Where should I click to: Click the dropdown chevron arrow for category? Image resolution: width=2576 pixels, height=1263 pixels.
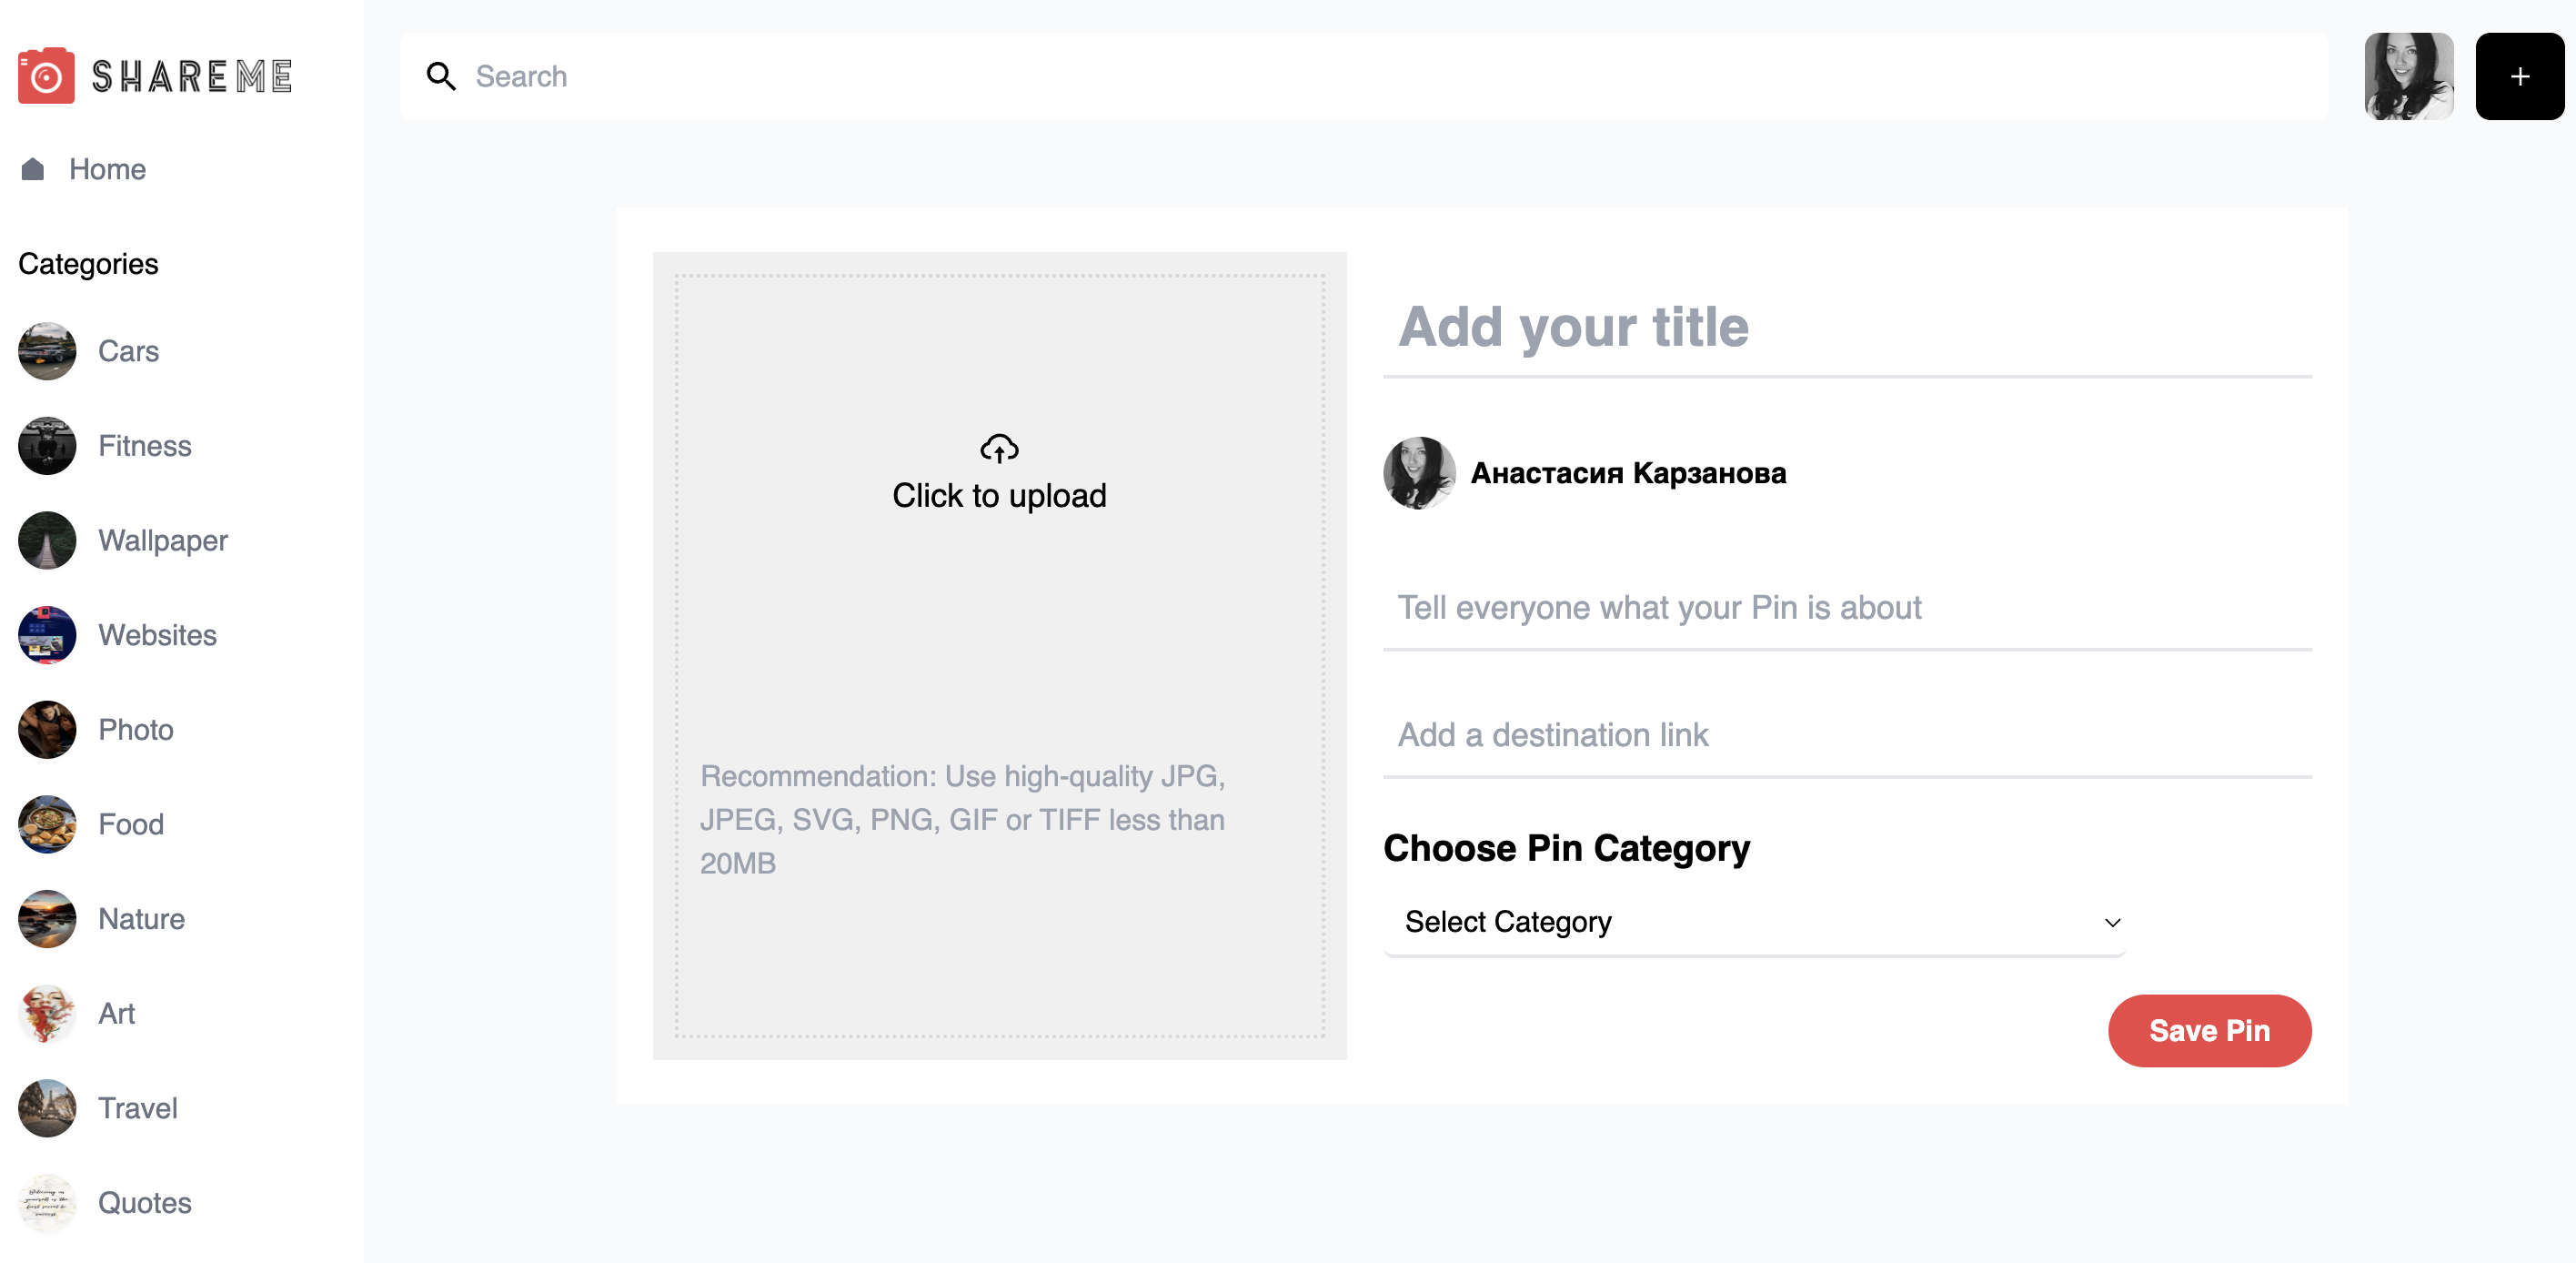2112,922
